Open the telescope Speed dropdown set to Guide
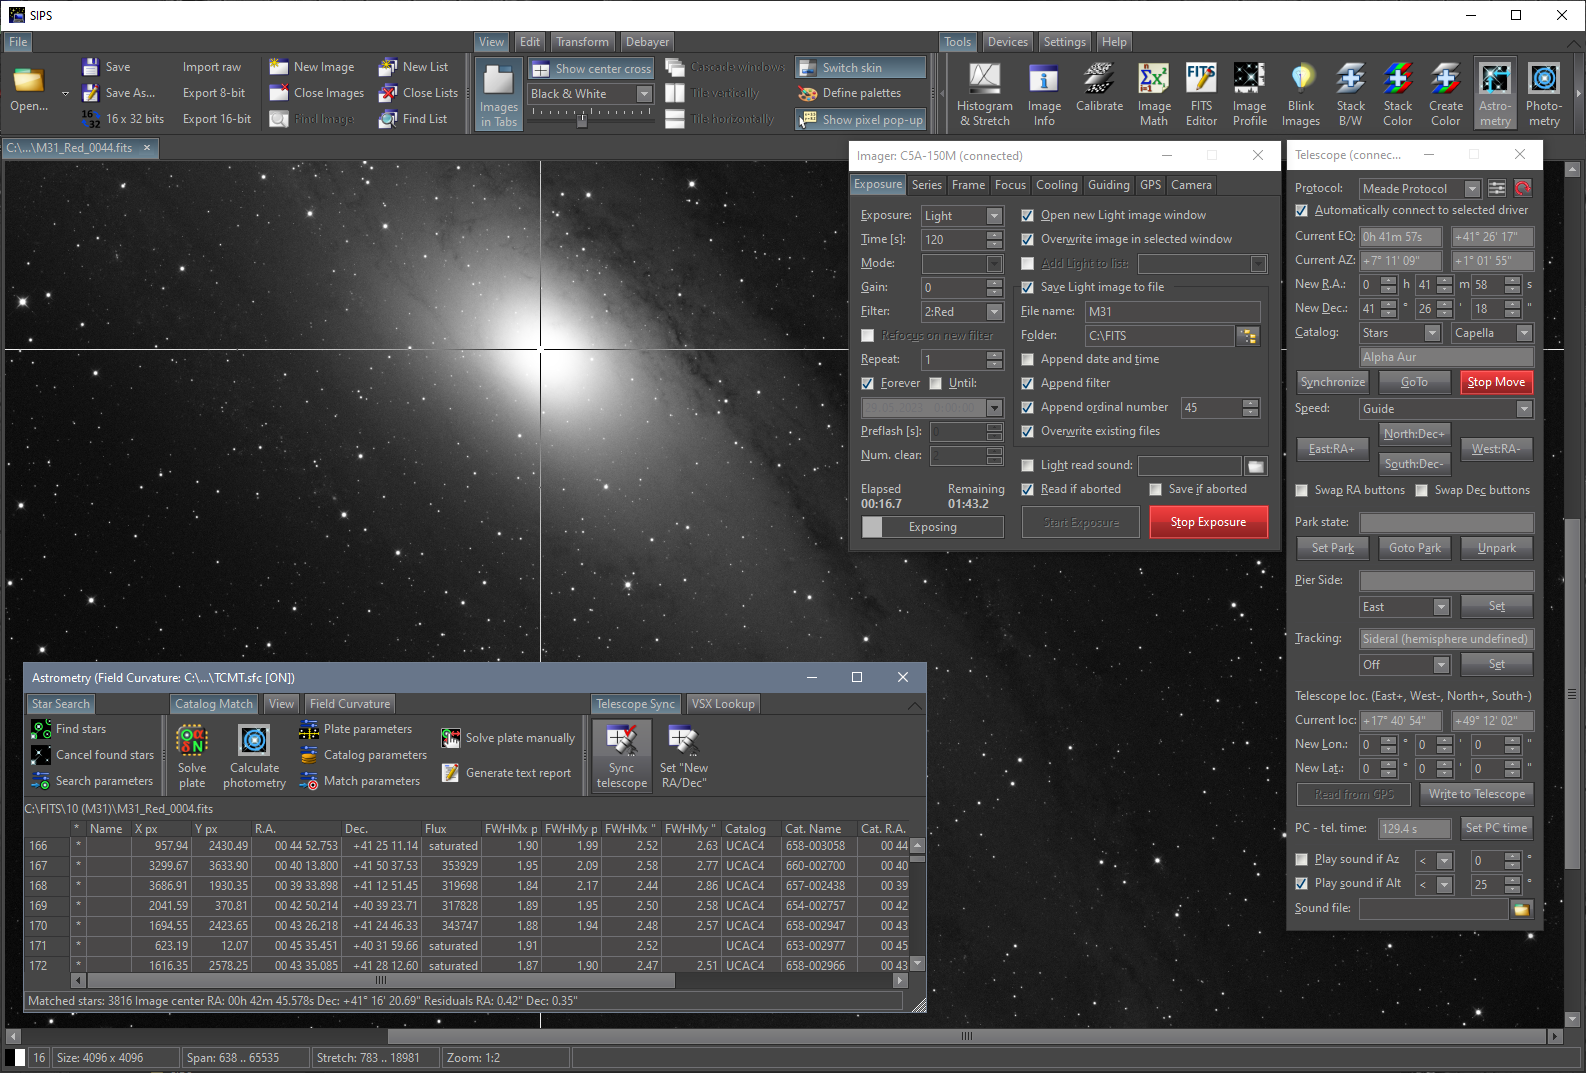The height and width of the screenshot is (1073, 1586). tap(1524, 409)
